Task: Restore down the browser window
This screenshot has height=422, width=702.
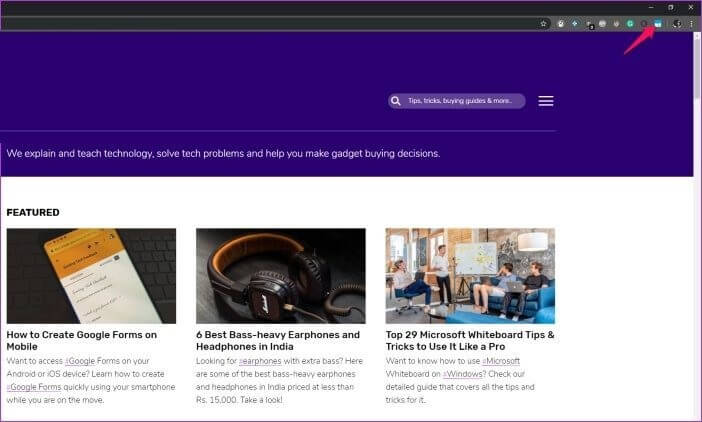Action: [x=671, y=7]
